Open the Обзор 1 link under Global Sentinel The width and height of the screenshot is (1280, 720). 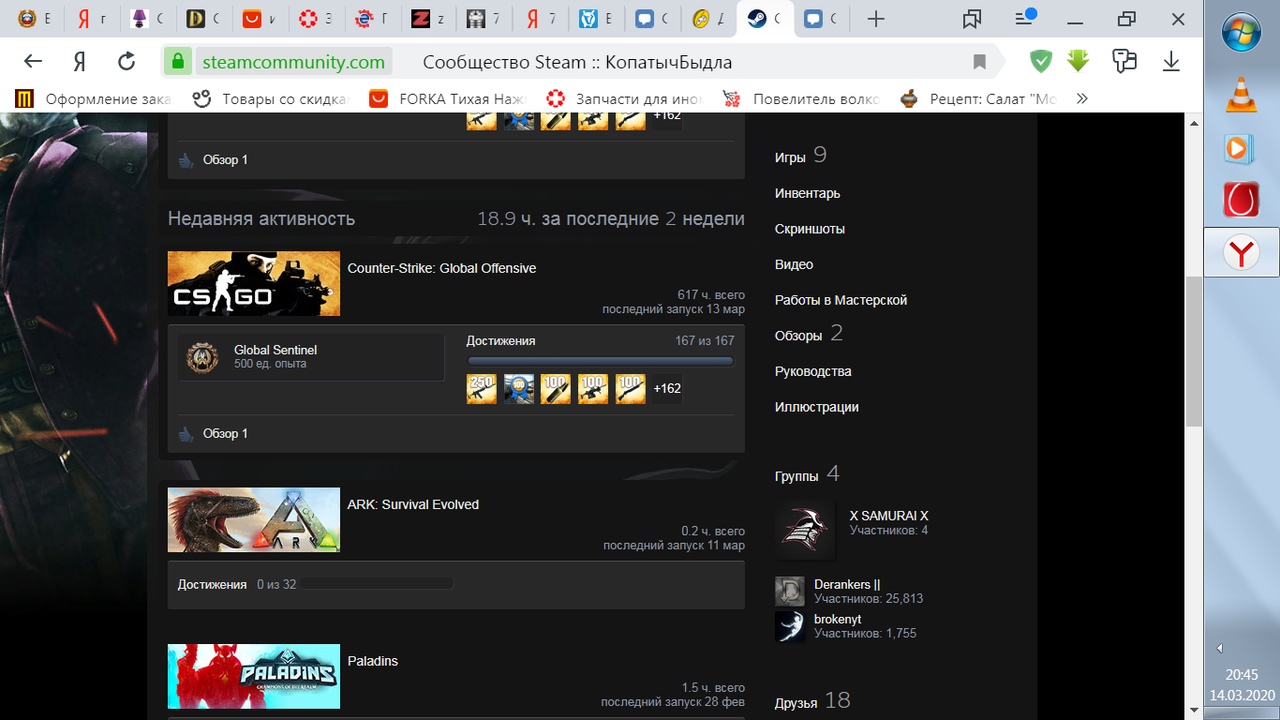(225, 434)
